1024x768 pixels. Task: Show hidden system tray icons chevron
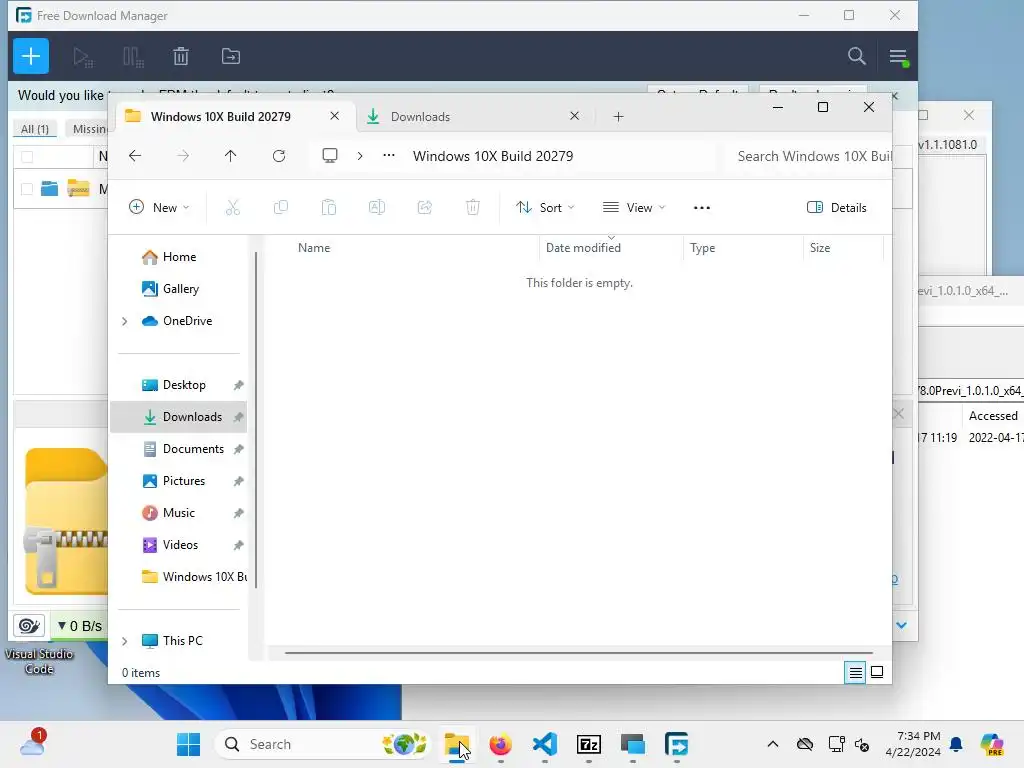coord(773,744)
